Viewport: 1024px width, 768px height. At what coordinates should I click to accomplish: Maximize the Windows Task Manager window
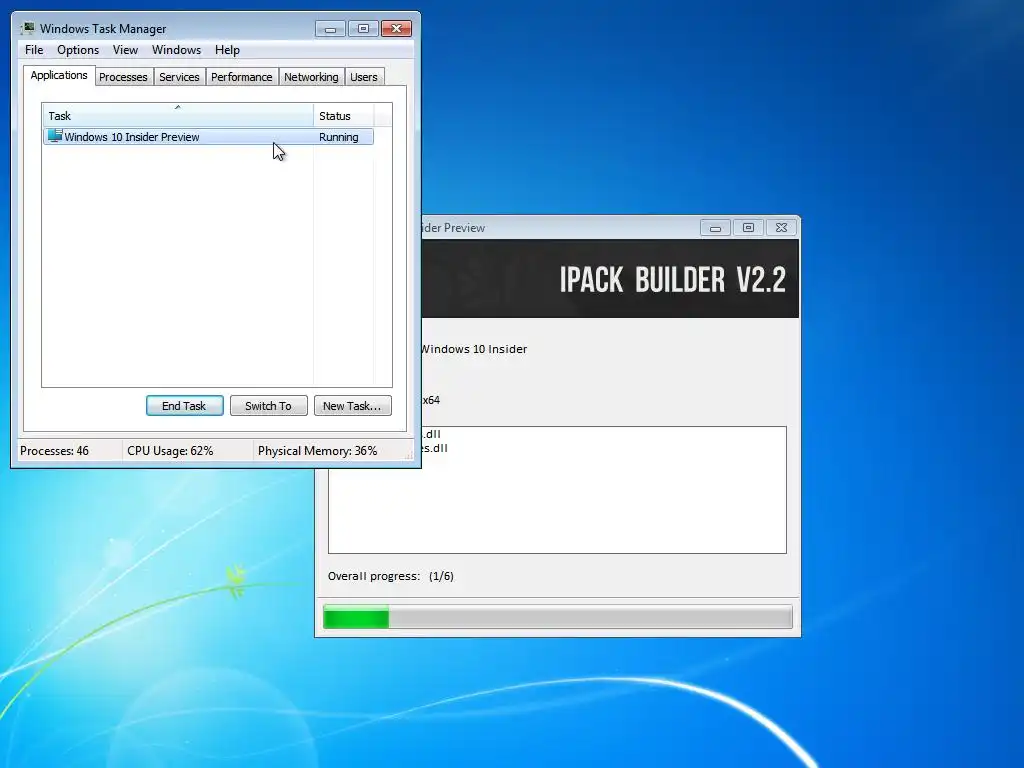363,29
